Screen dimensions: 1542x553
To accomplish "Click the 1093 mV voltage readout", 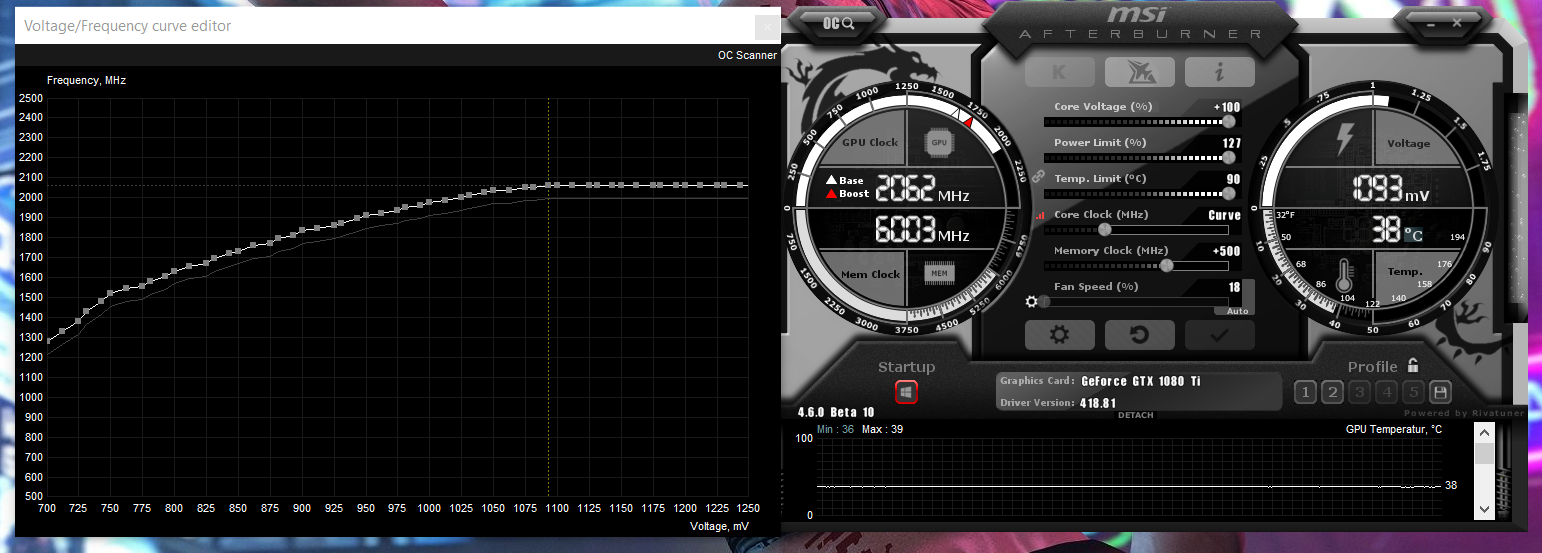I will point(1390,188).
